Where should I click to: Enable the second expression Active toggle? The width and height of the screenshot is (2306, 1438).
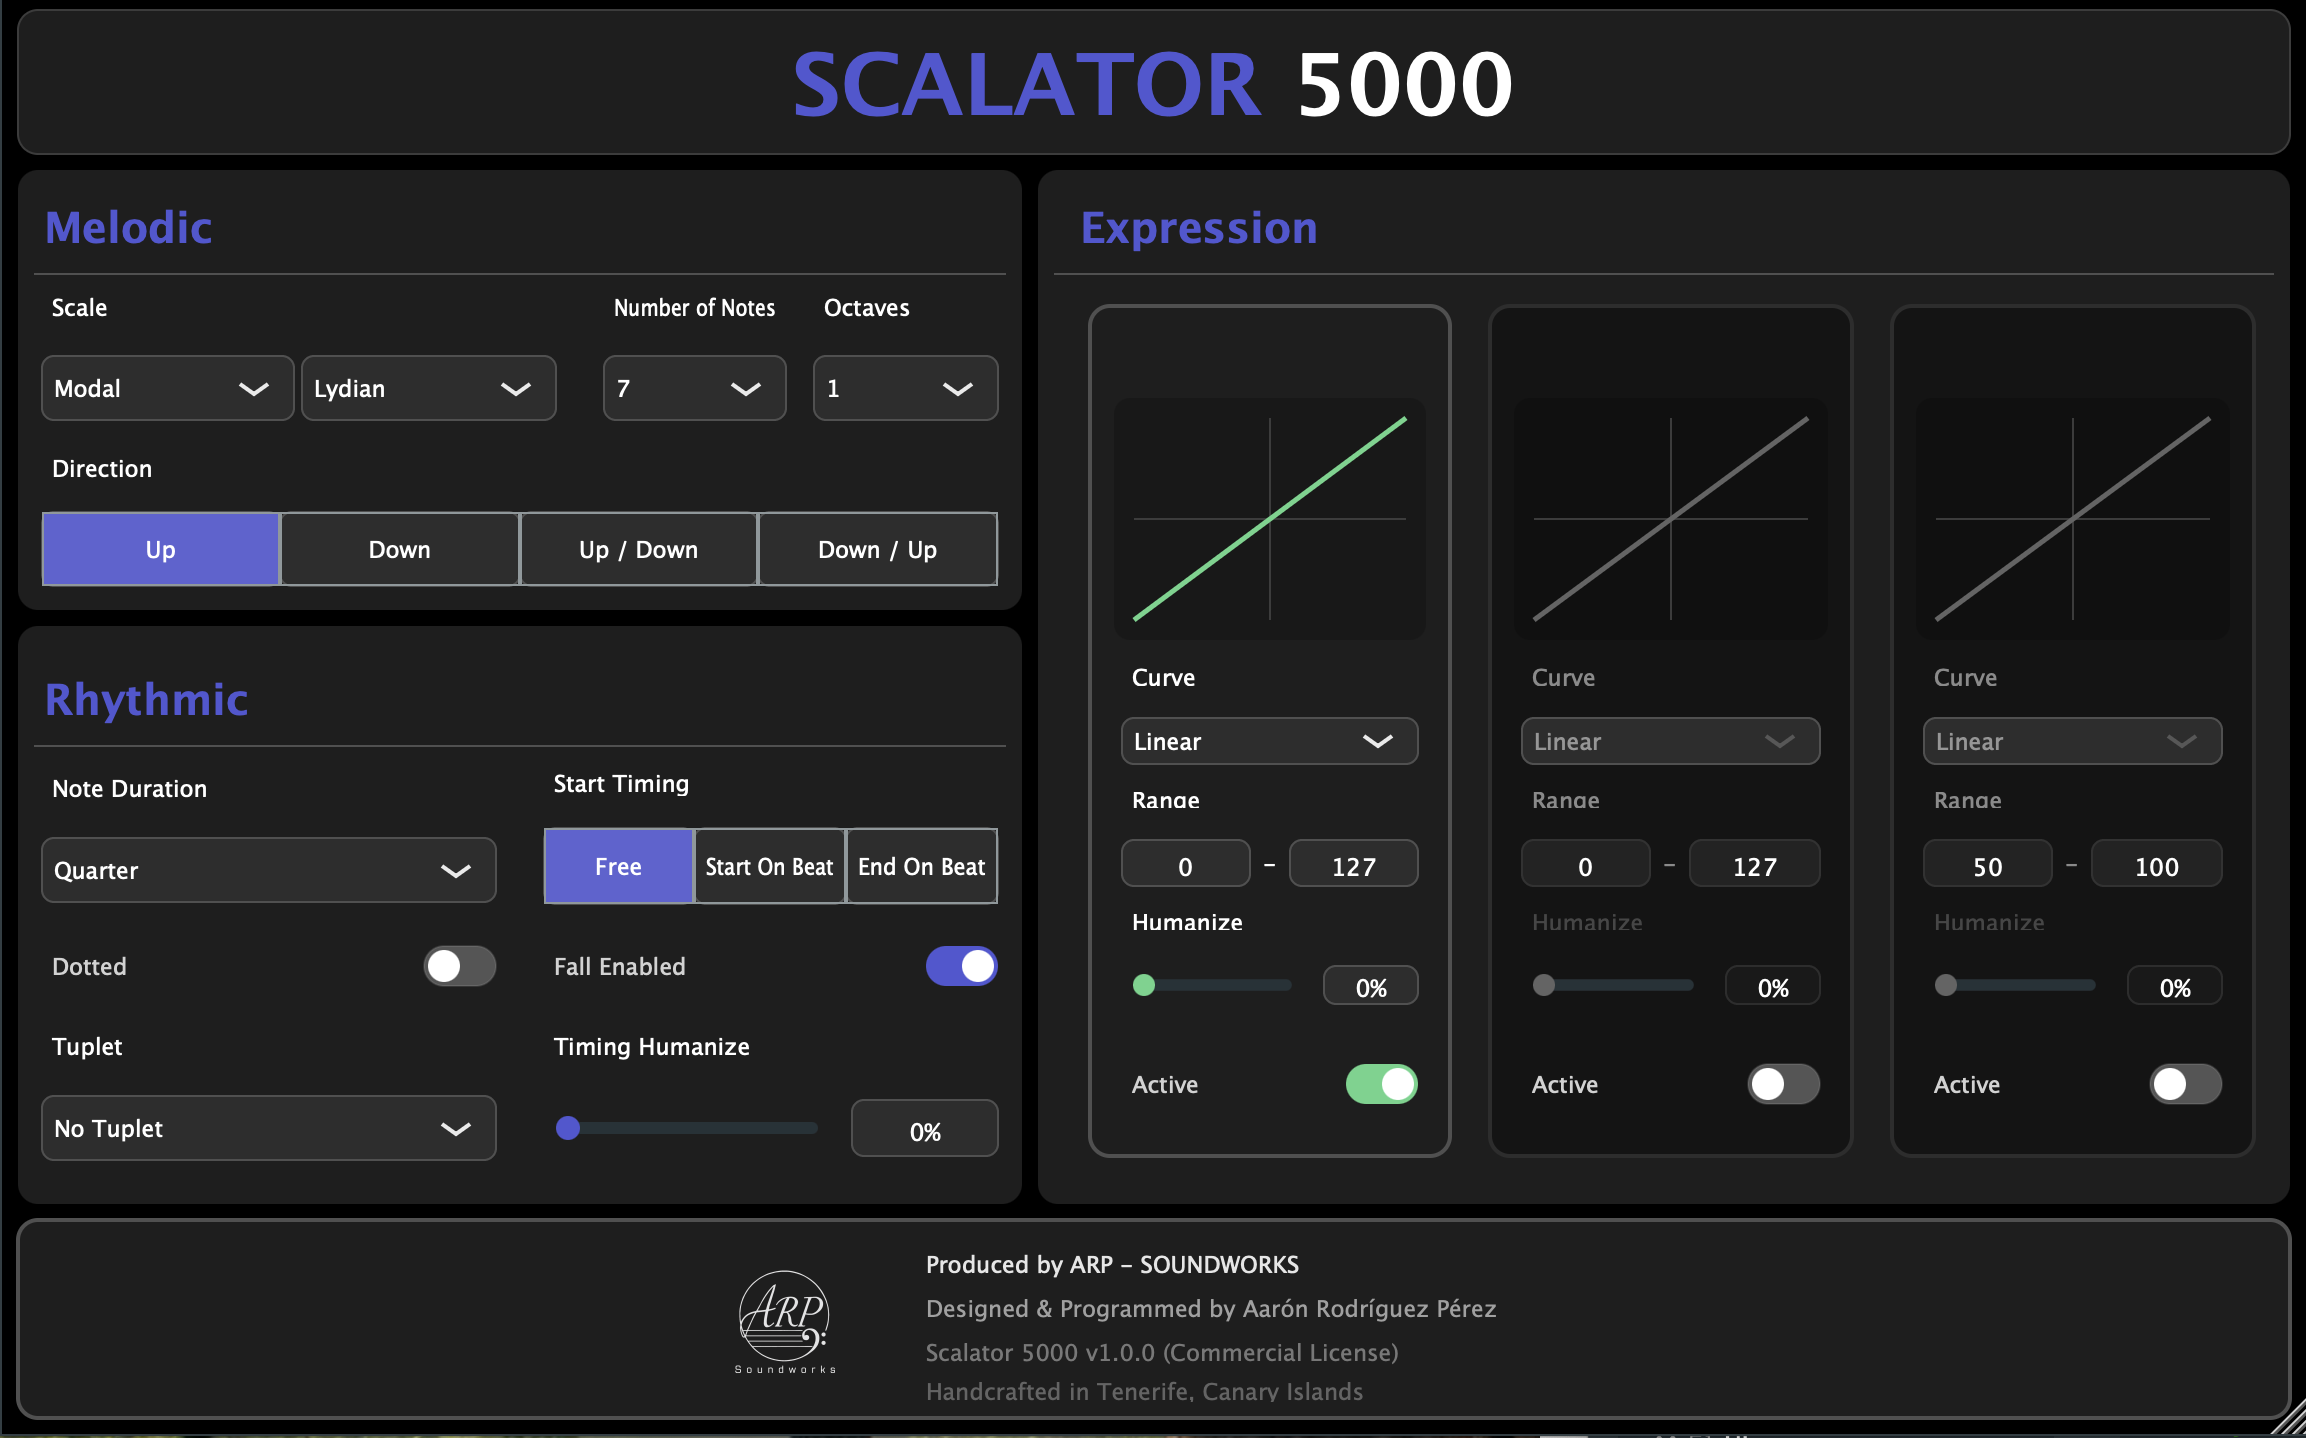point(1784,1084)
